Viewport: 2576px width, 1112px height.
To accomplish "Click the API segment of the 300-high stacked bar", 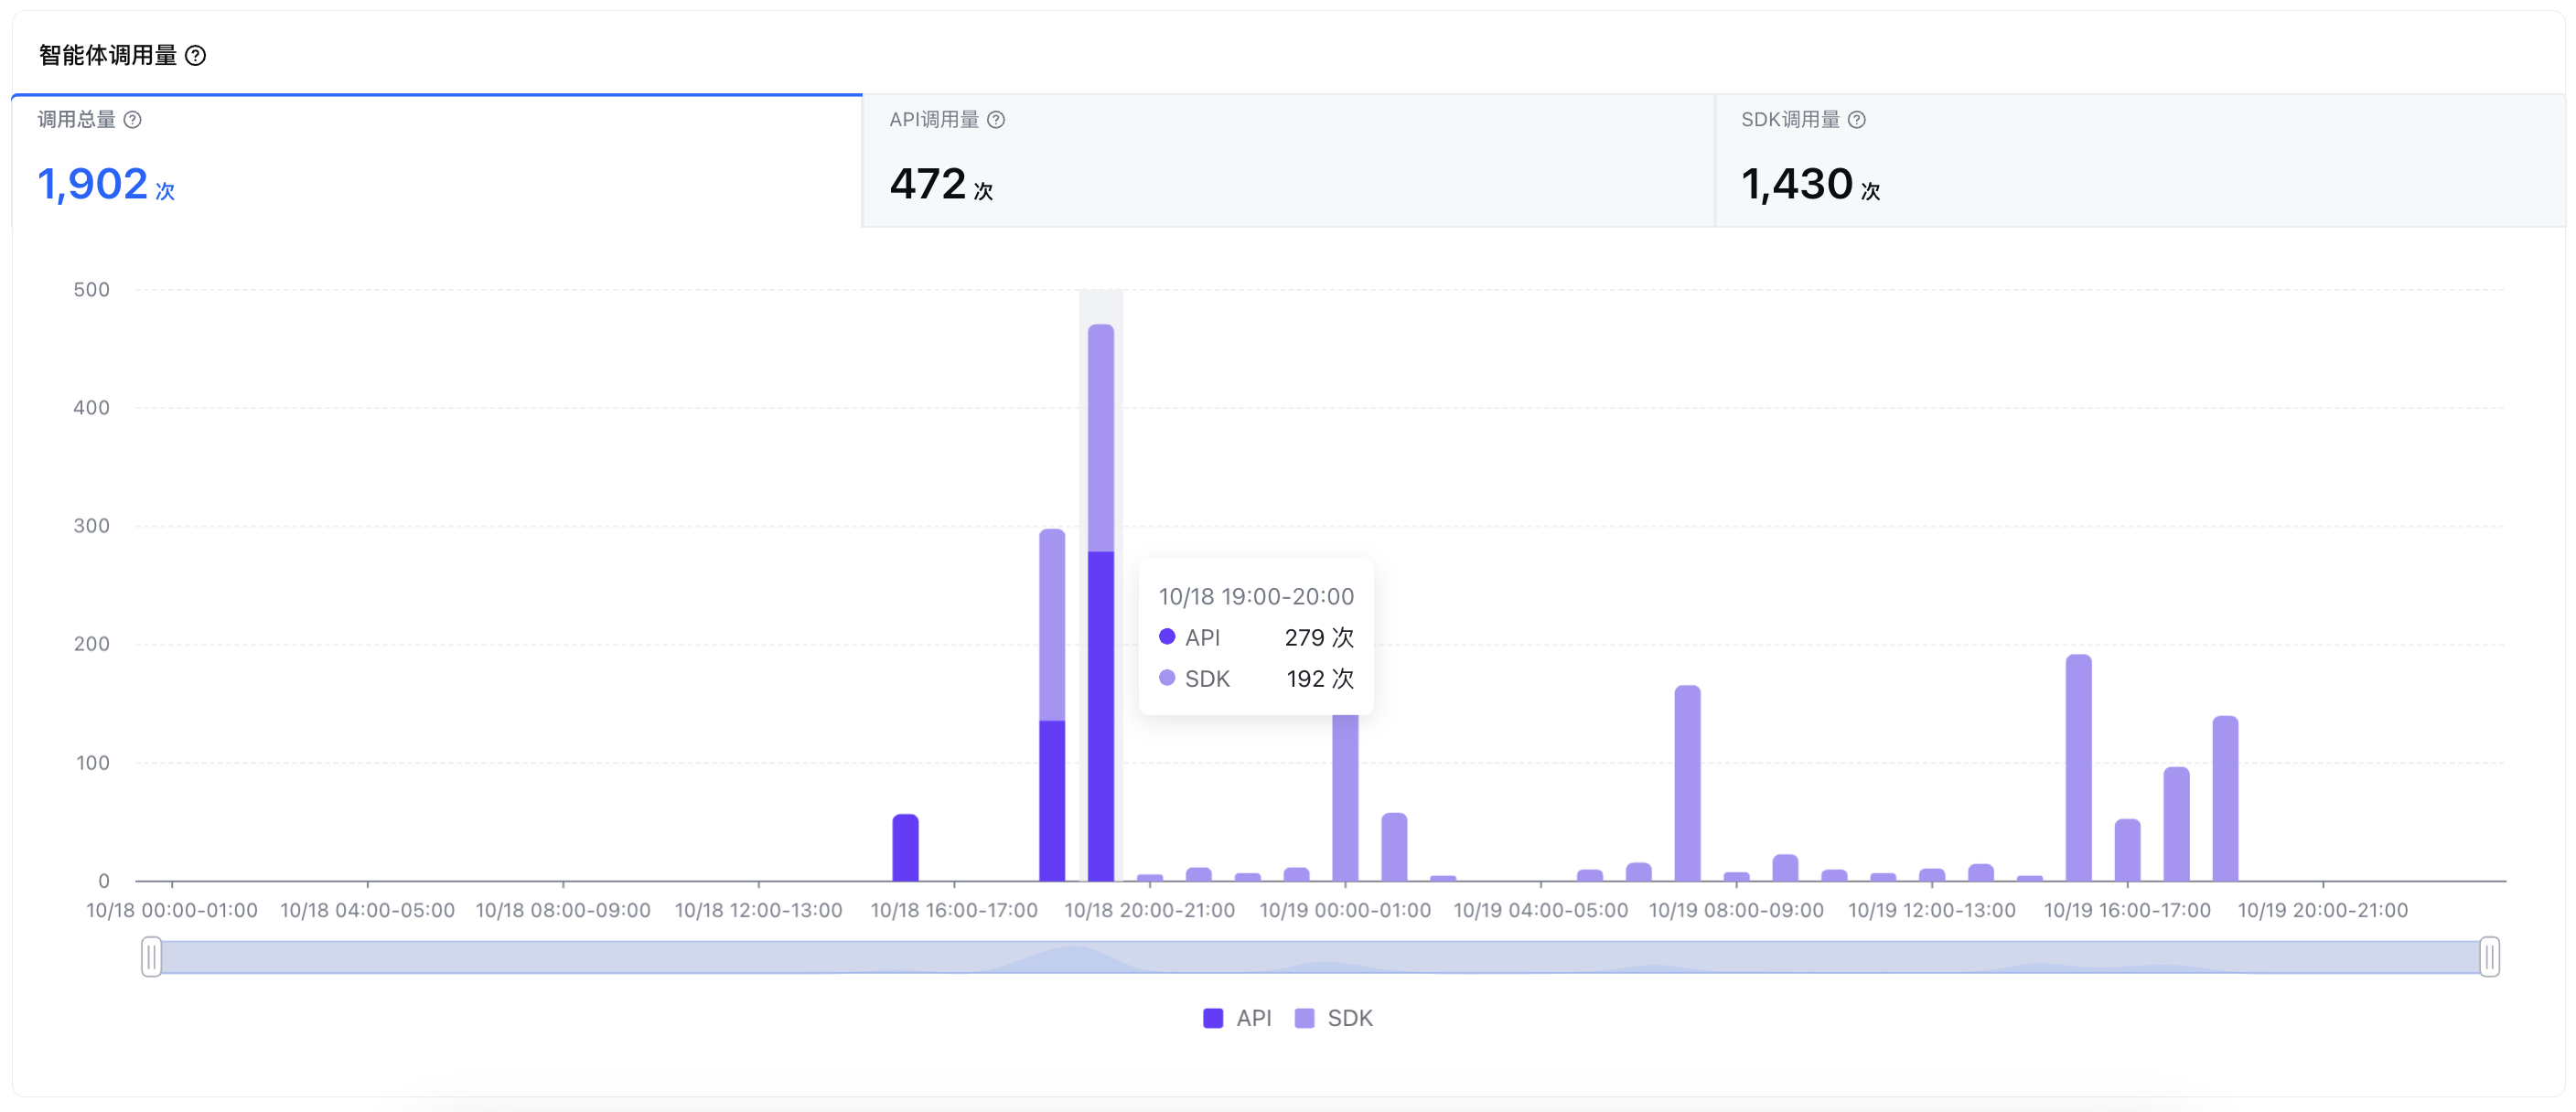I will click(1052, 801).
